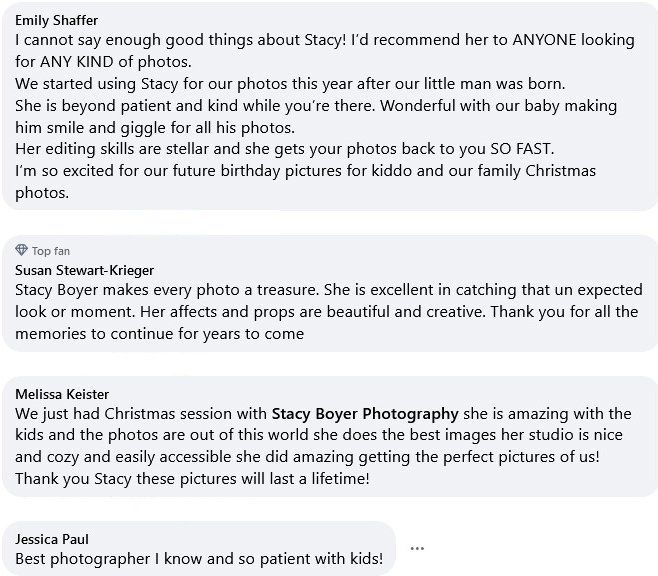
Task: Select Emily Shaffer's review comment bubble
Action: (329, 107)
